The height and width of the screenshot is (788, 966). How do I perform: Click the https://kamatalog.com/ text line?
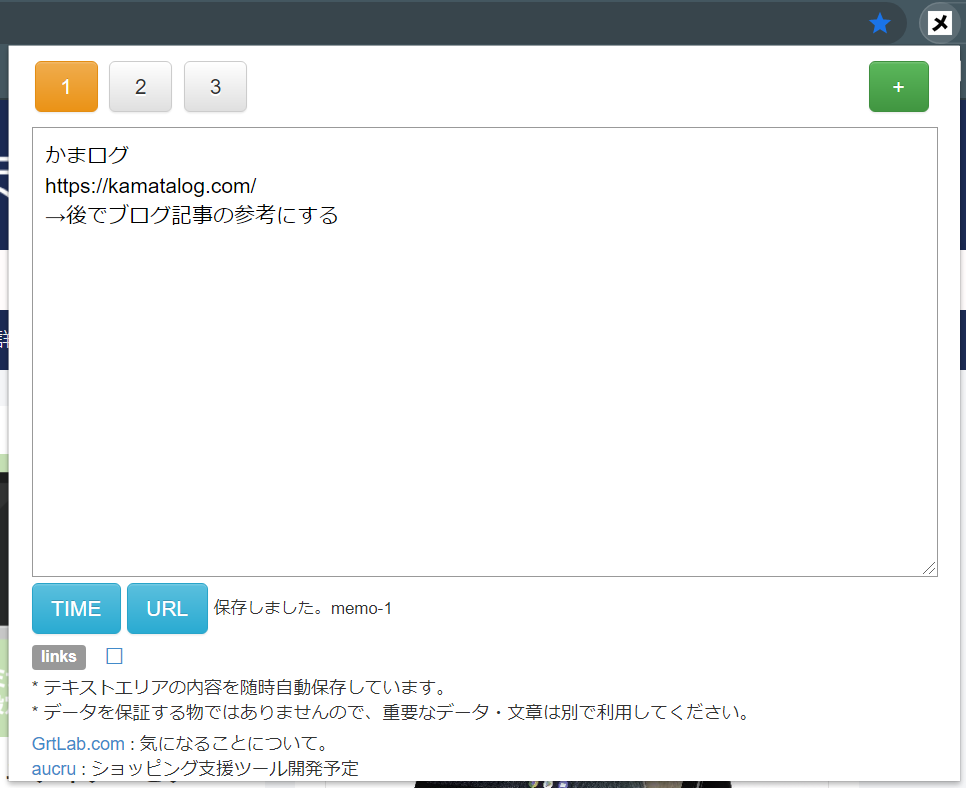(150, 185)
